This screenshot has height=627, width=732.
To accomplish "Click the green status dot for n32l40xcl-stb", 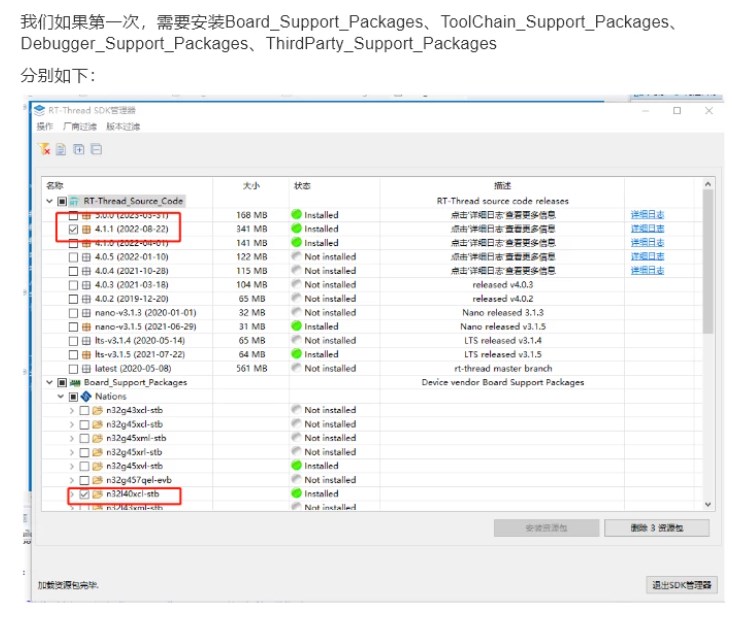I will point(296,493).
